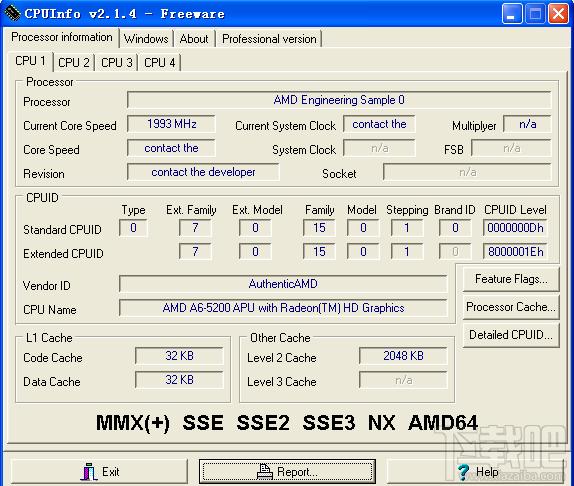This screenshot has height=486, width=574.
Task: Click Standard CPUID Level value 0000000Dh
Action: click(515, 228)
